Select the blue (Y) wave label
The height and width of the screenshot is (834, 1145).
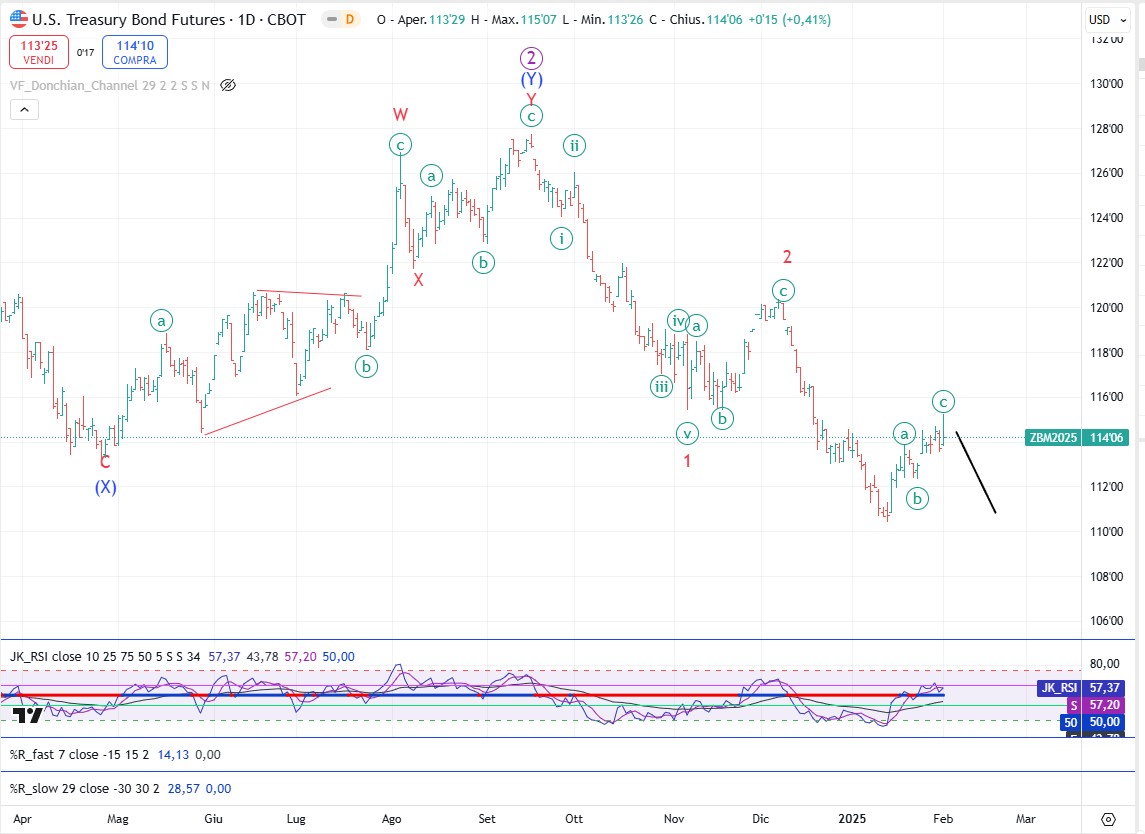pyautogui.click(x=532, y=79)
